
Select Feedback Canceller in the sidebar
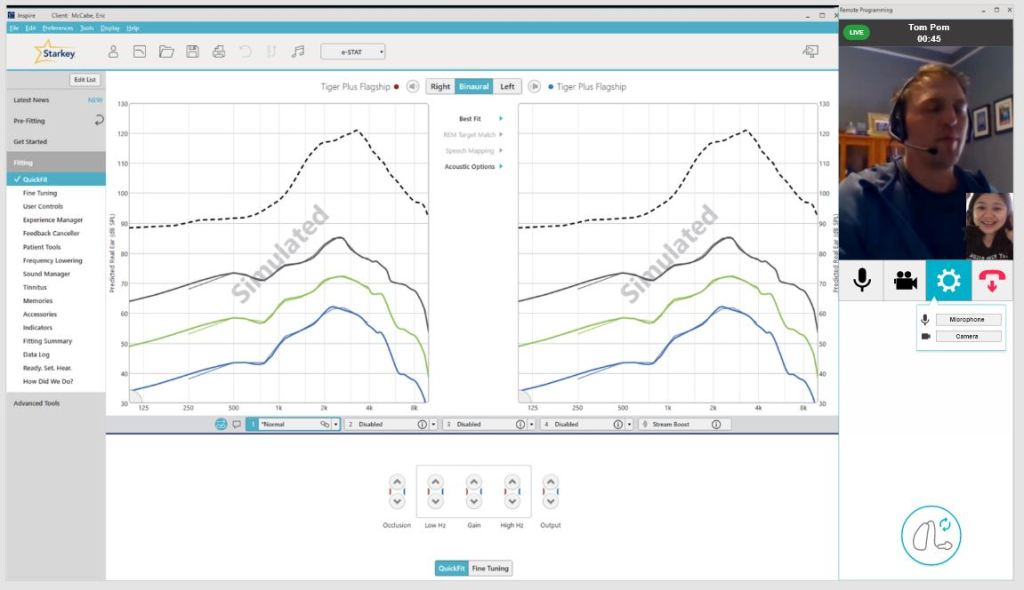coord(51,233)
